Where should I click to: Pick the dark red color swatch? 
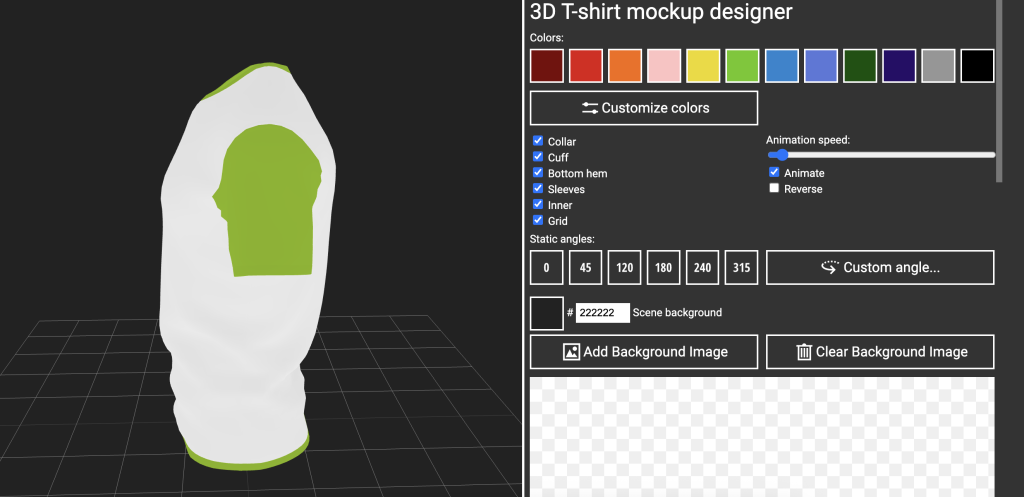click(x=547, y=66)
